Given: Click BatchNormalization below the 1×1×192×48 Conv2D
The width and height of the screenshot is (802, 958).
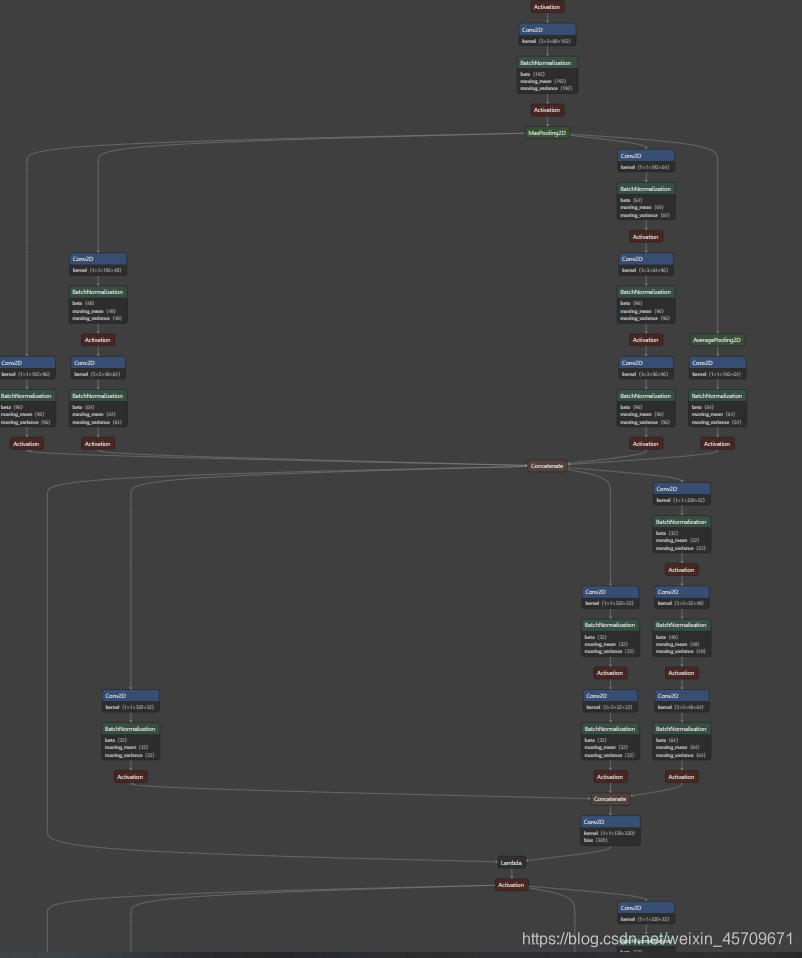Looking at the screenshot, I should point(98,304).
